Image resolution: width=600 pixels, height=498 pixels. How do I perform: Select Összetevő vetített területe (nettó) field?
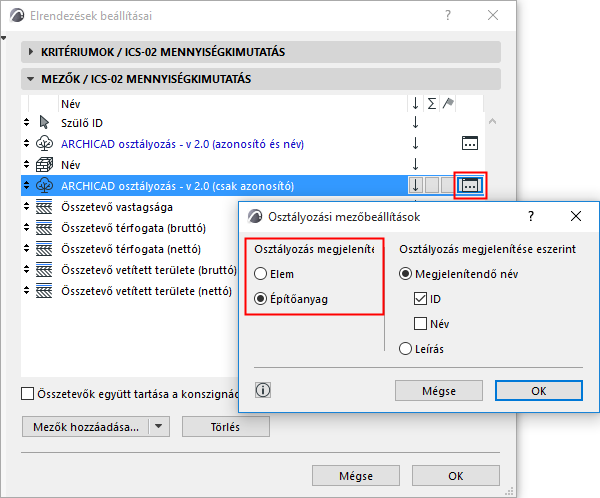tap(147, 291)
